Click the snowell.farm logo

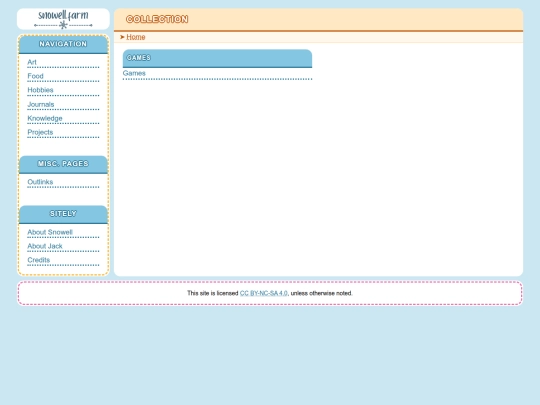point(63,19)
